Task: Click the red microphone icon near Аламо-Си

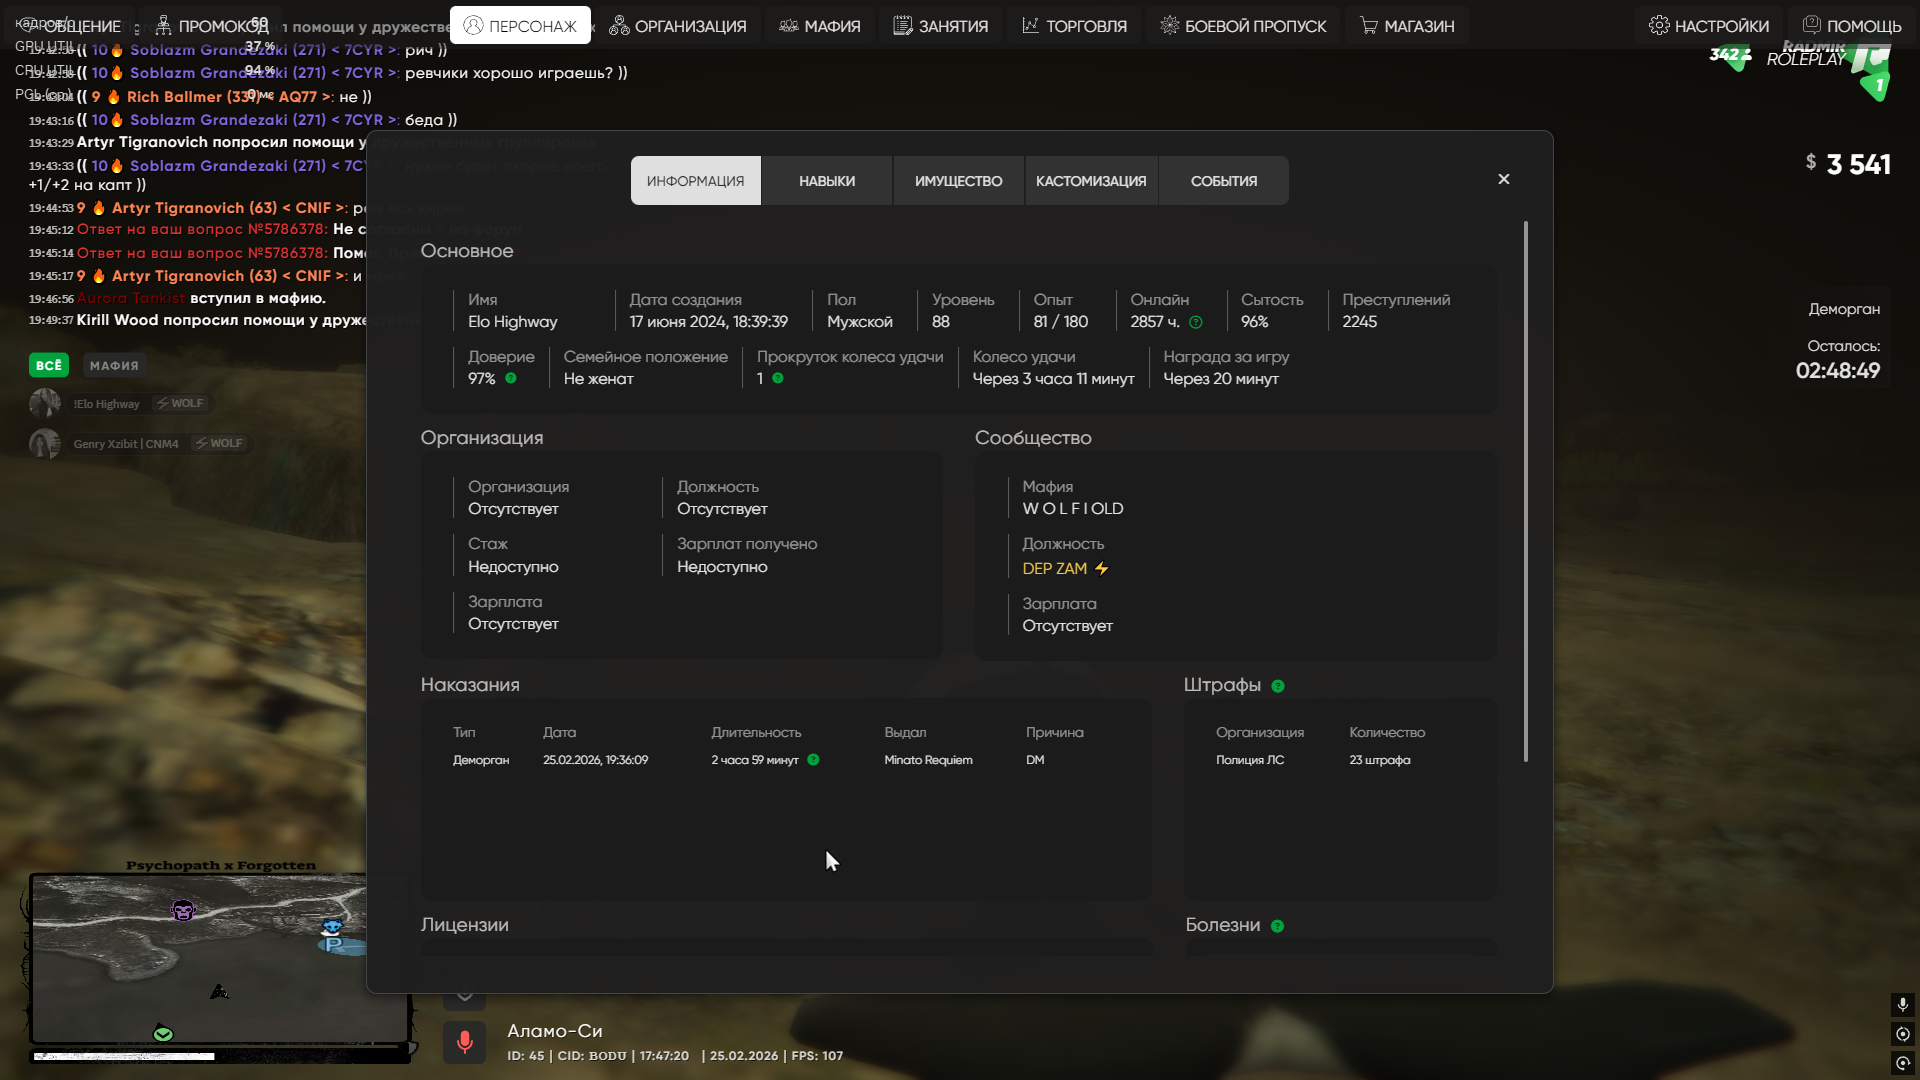Action: click(464, 1042)
